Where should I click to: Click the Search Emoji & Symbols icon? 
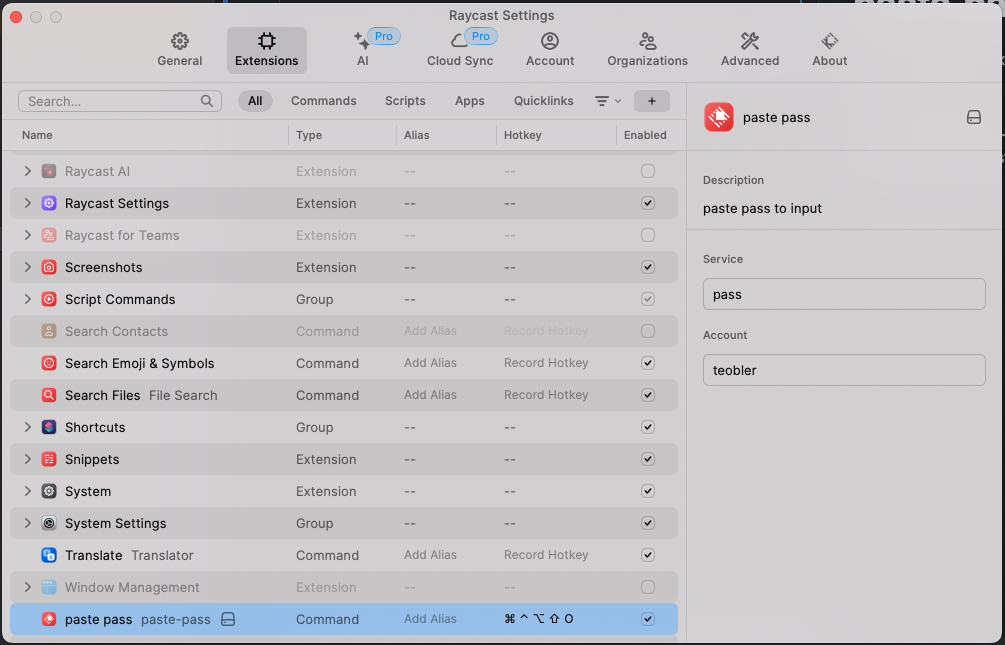49,363
